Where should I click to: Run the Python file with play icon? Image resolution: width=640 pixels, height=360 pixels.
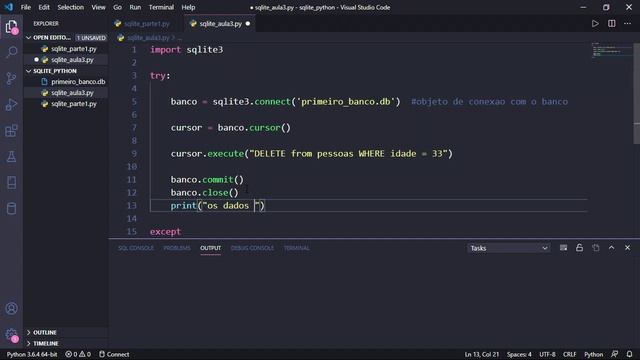[595, 24]
